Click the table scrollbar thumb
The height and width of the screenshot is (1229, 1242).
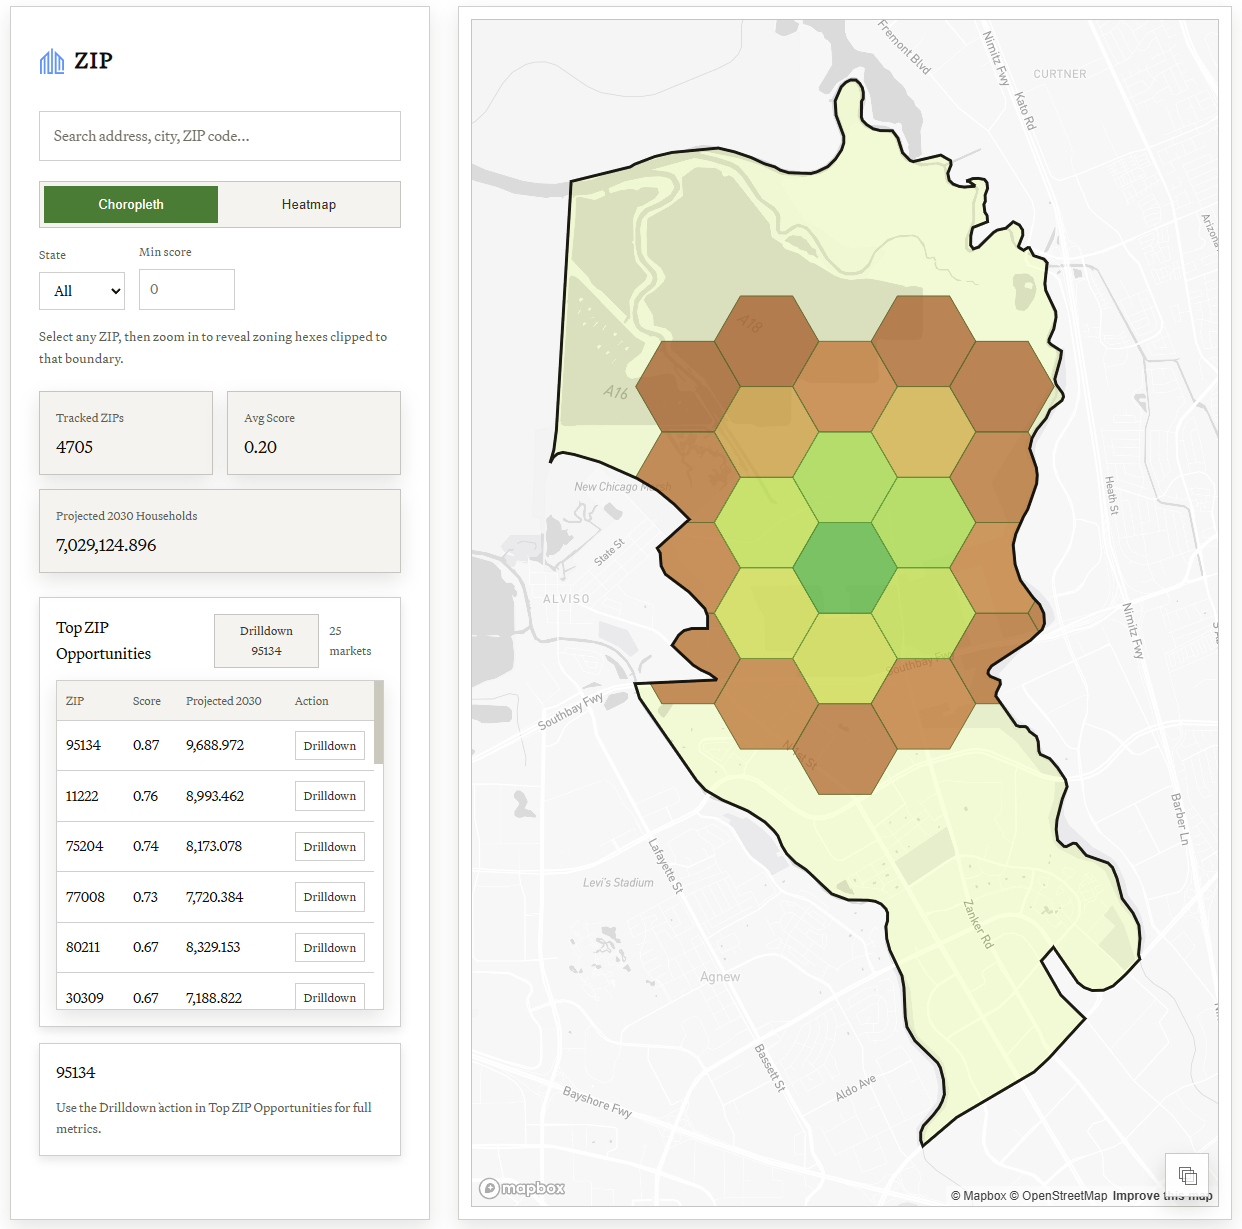point(379,722)
